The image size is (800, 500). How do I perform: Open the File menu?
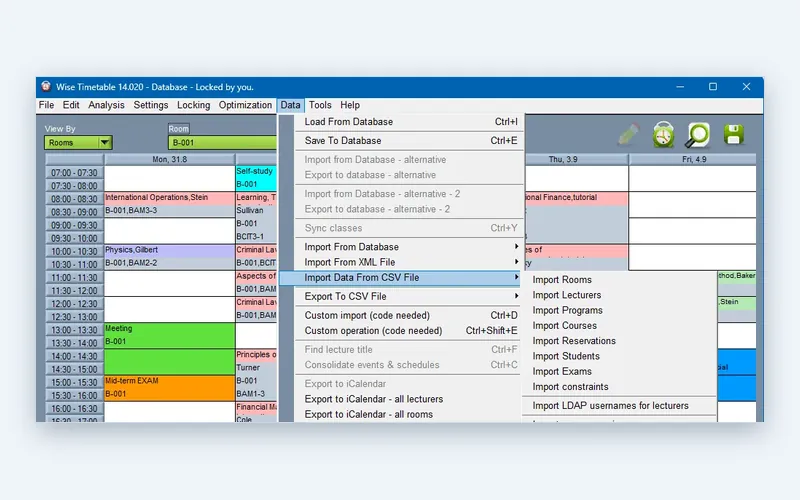pyautogui.click(x=46, y=105)
